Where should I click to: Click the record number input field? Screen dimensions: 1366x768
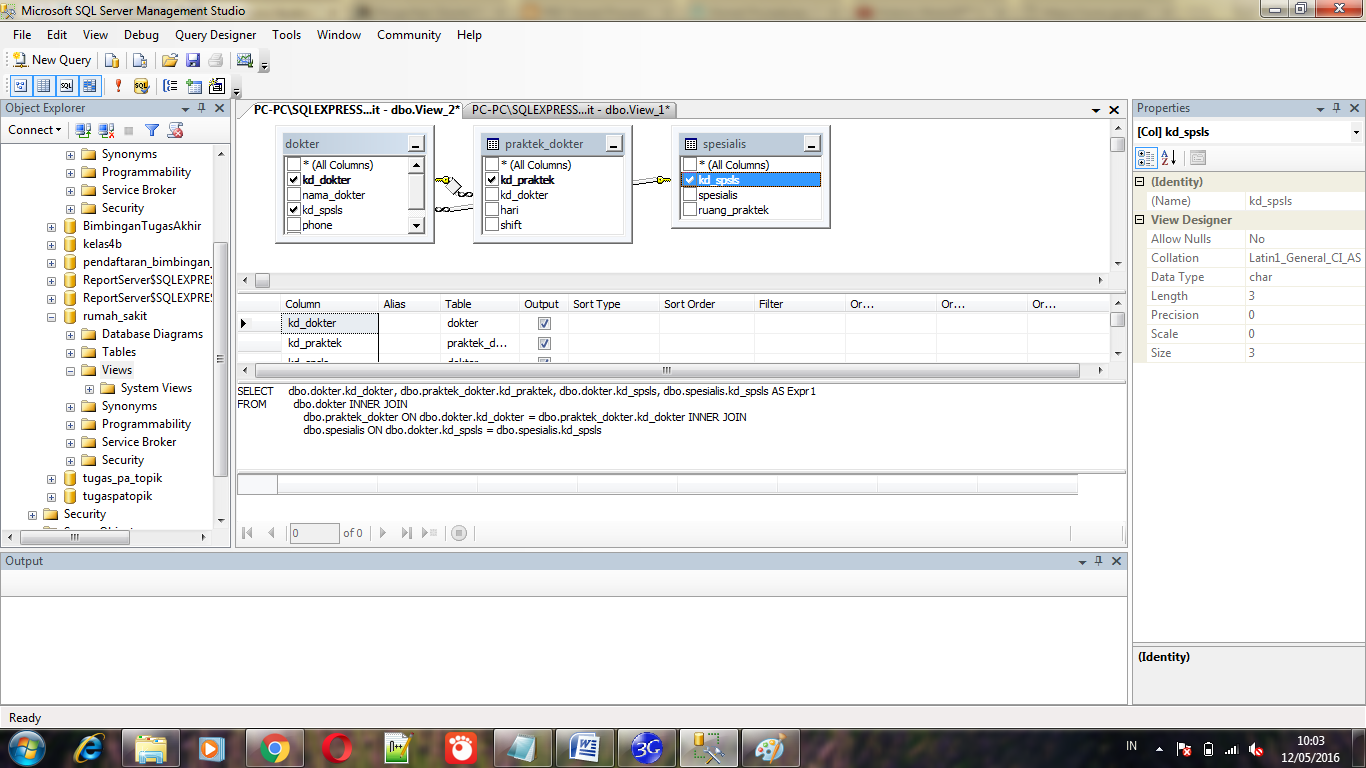(x=314, y=533)
